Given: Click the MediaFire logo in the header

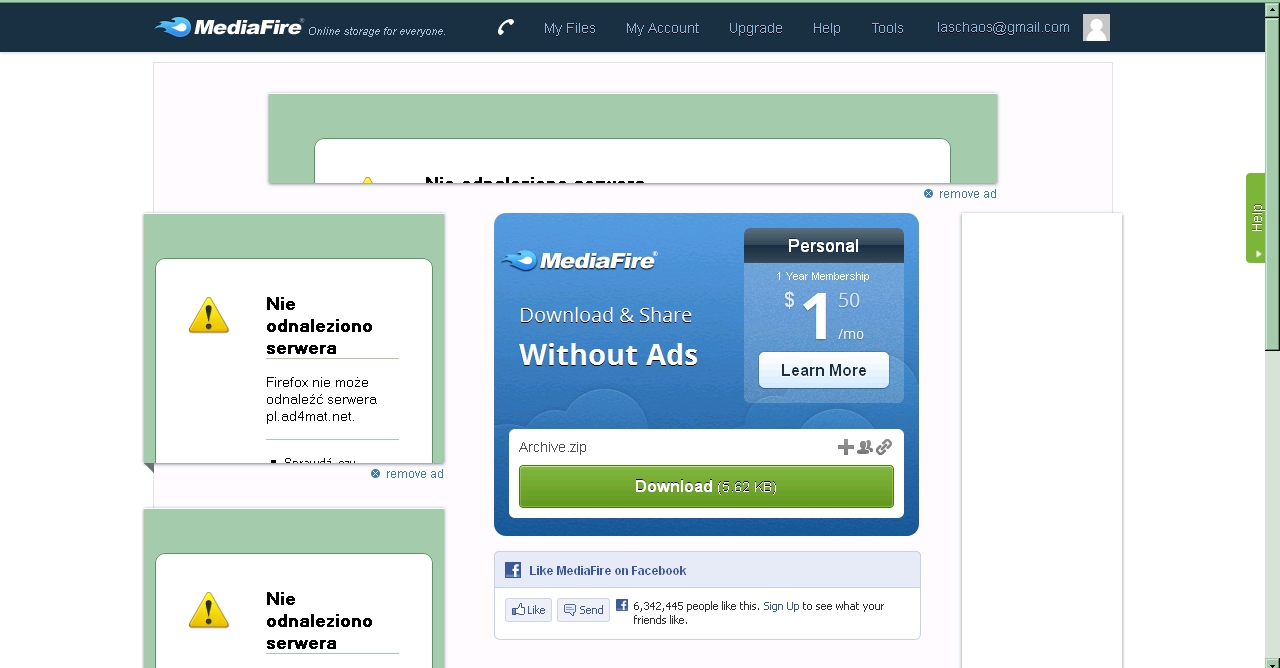Looking at the screenshot, I should [230, 27].
